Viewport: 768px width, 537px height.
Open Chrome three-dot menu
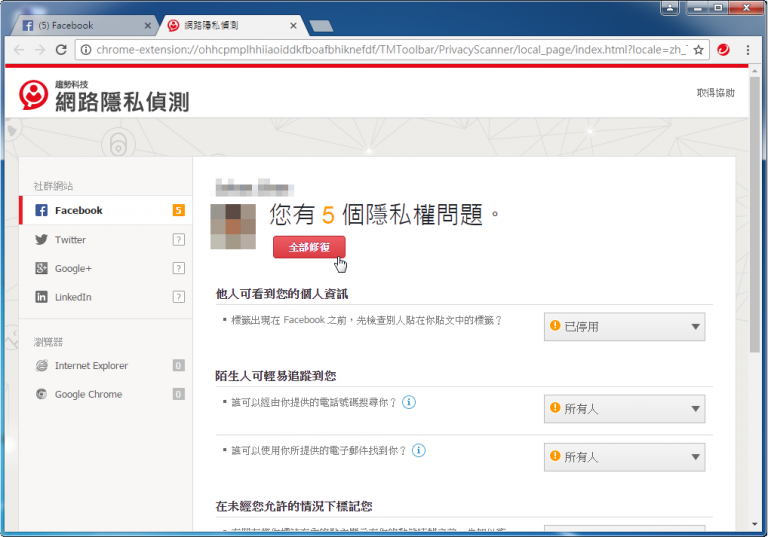(748, 49)
